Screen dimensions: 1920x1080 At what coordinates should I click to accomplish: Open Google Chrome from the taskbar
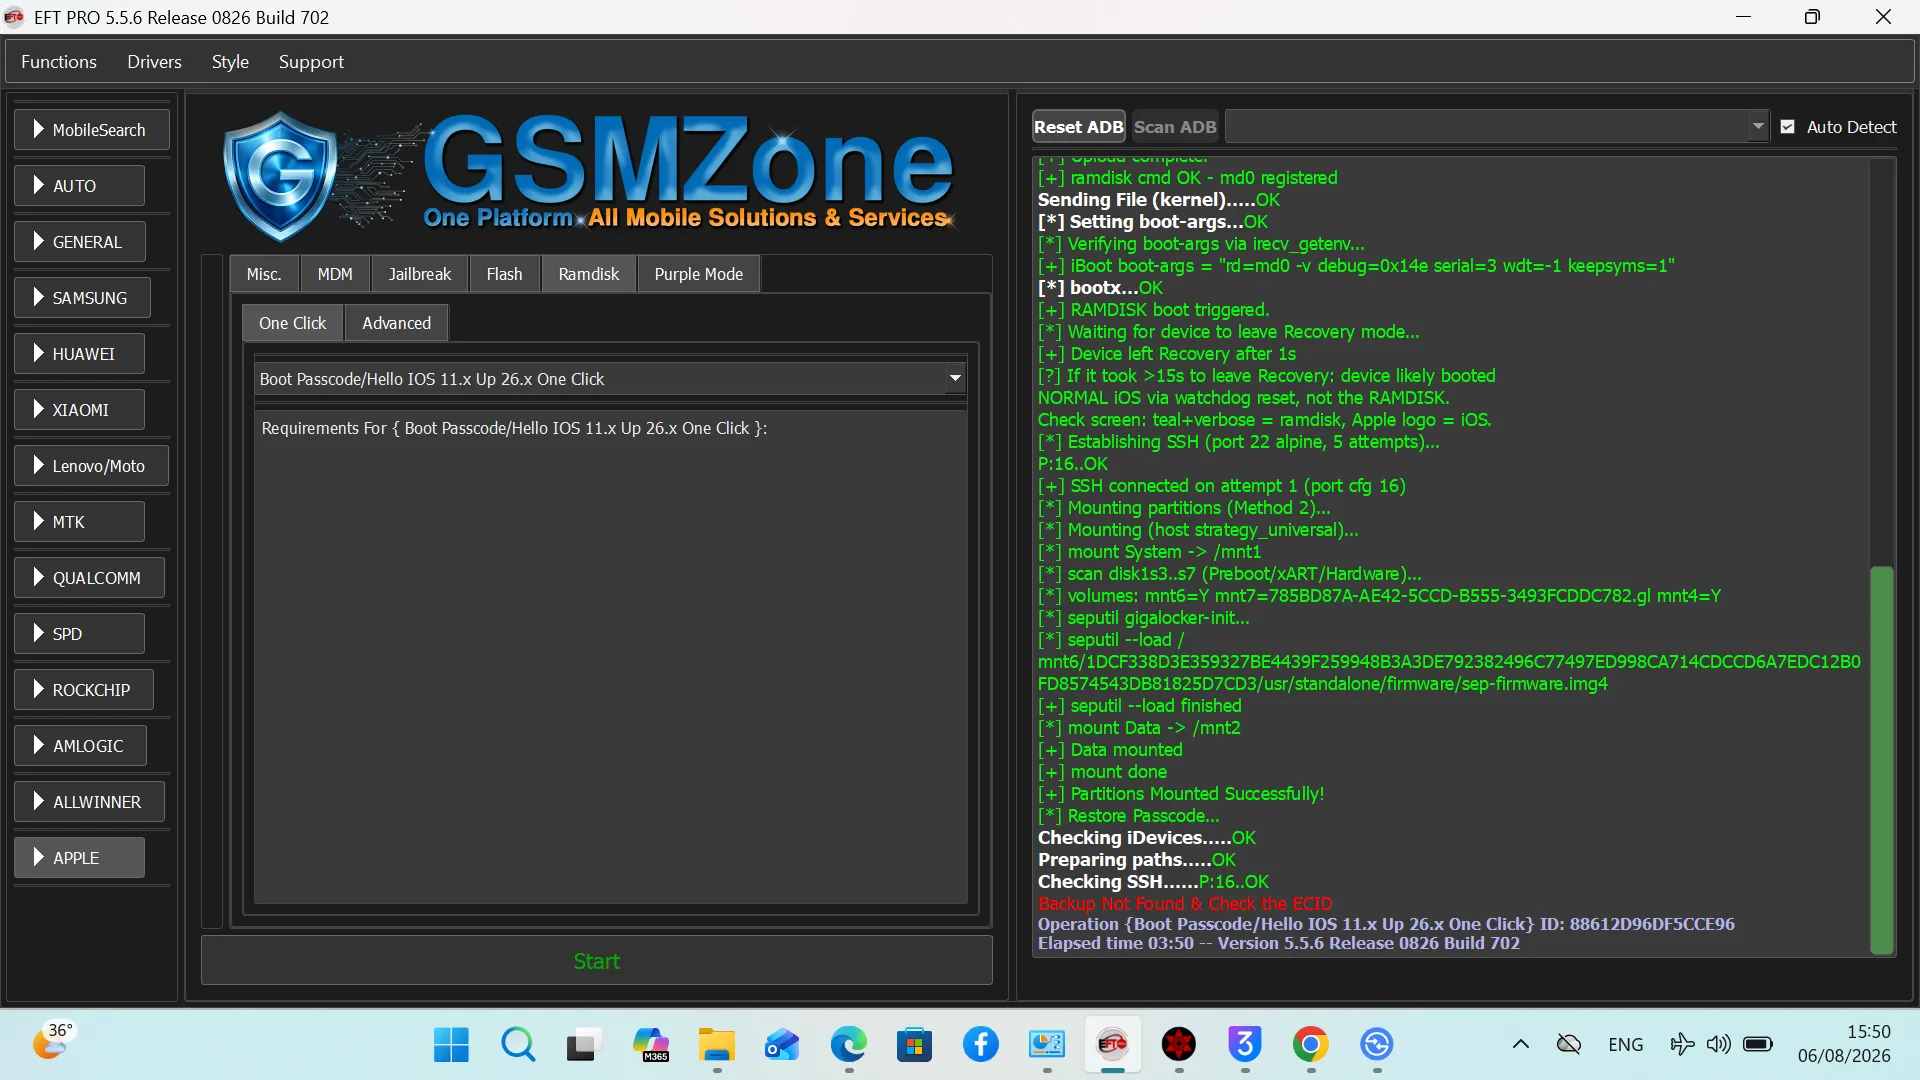[1311, 1045]
